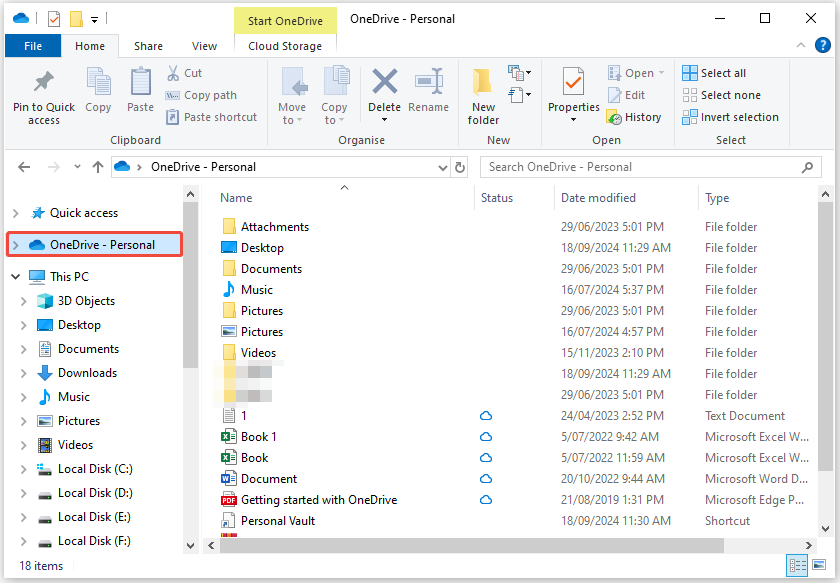Refresh the OneDrive folder view

coord(459,166)
